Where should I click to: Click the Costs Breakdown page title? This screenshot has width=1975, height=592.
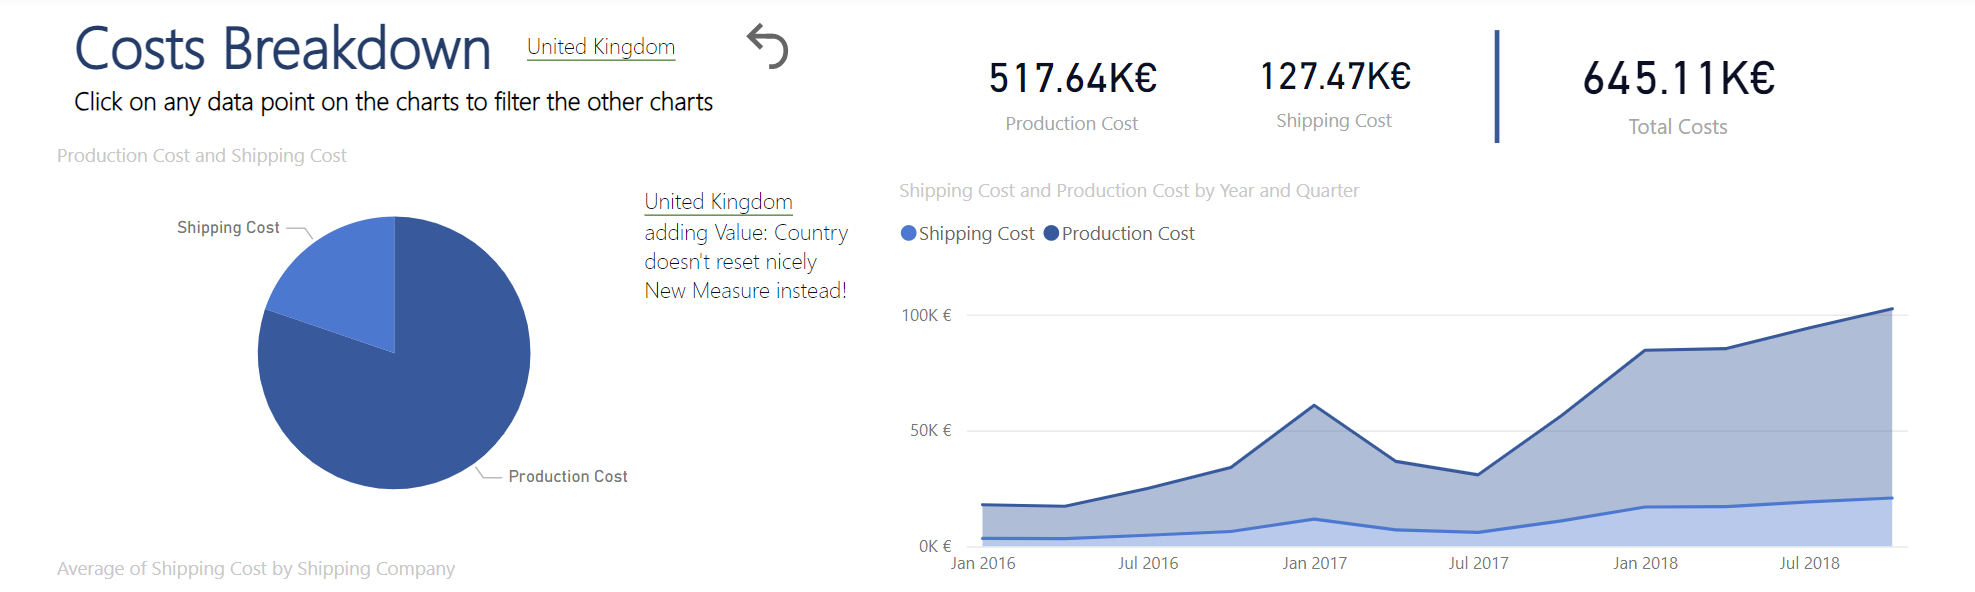(282, 48)
